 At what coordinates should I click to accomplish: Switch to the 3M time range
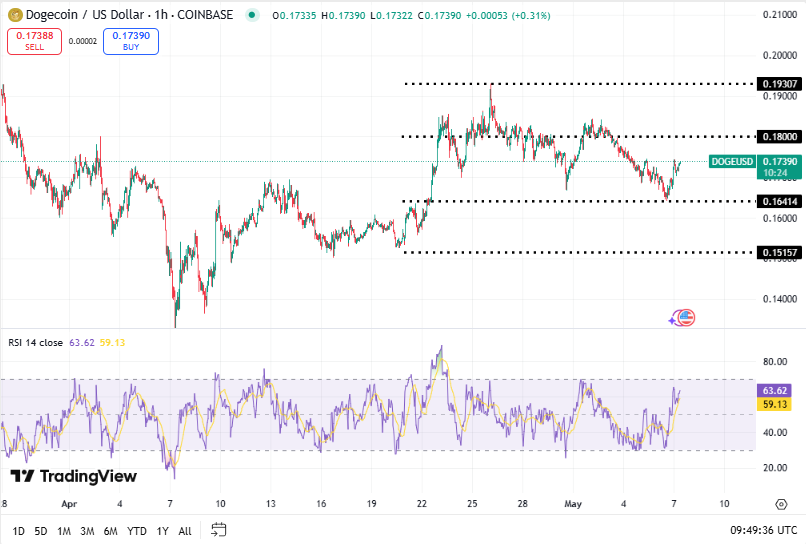87,531
